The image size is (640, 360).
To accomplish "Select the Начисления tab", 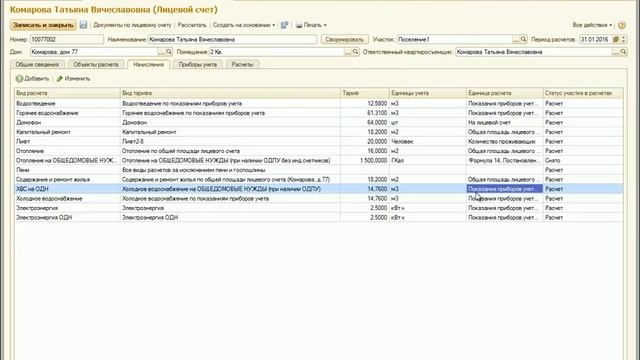I will coord(149,64).
